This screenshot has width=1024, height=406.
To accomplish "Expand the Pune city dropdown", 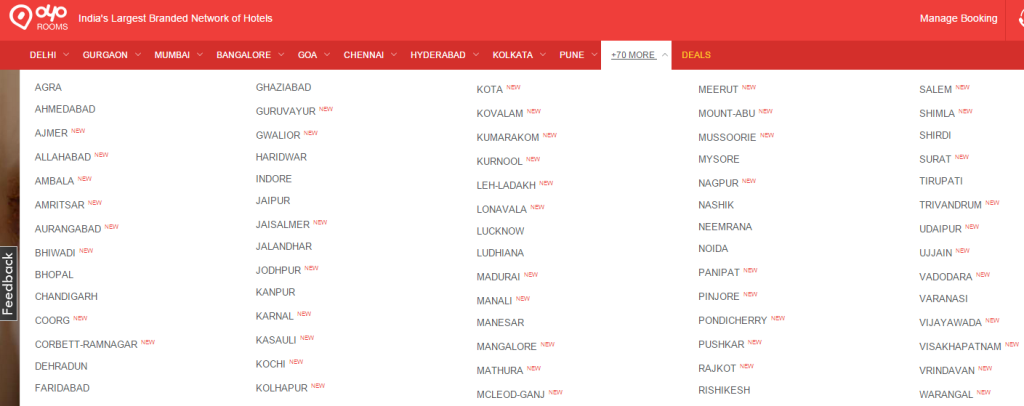I will 579,55.
